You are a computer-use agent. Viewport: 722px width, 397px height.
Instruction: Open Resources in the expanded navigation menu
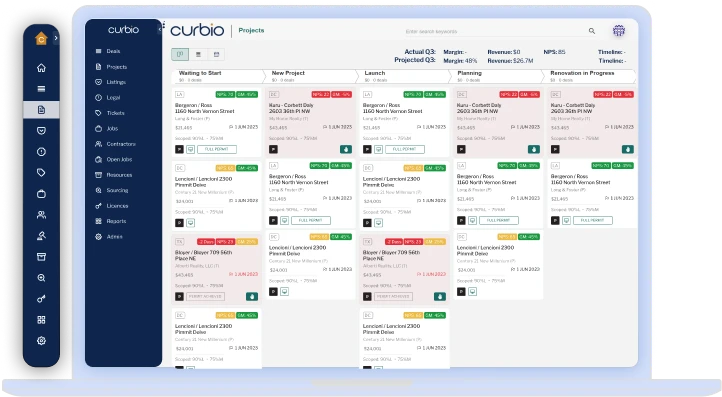[114, 175]
